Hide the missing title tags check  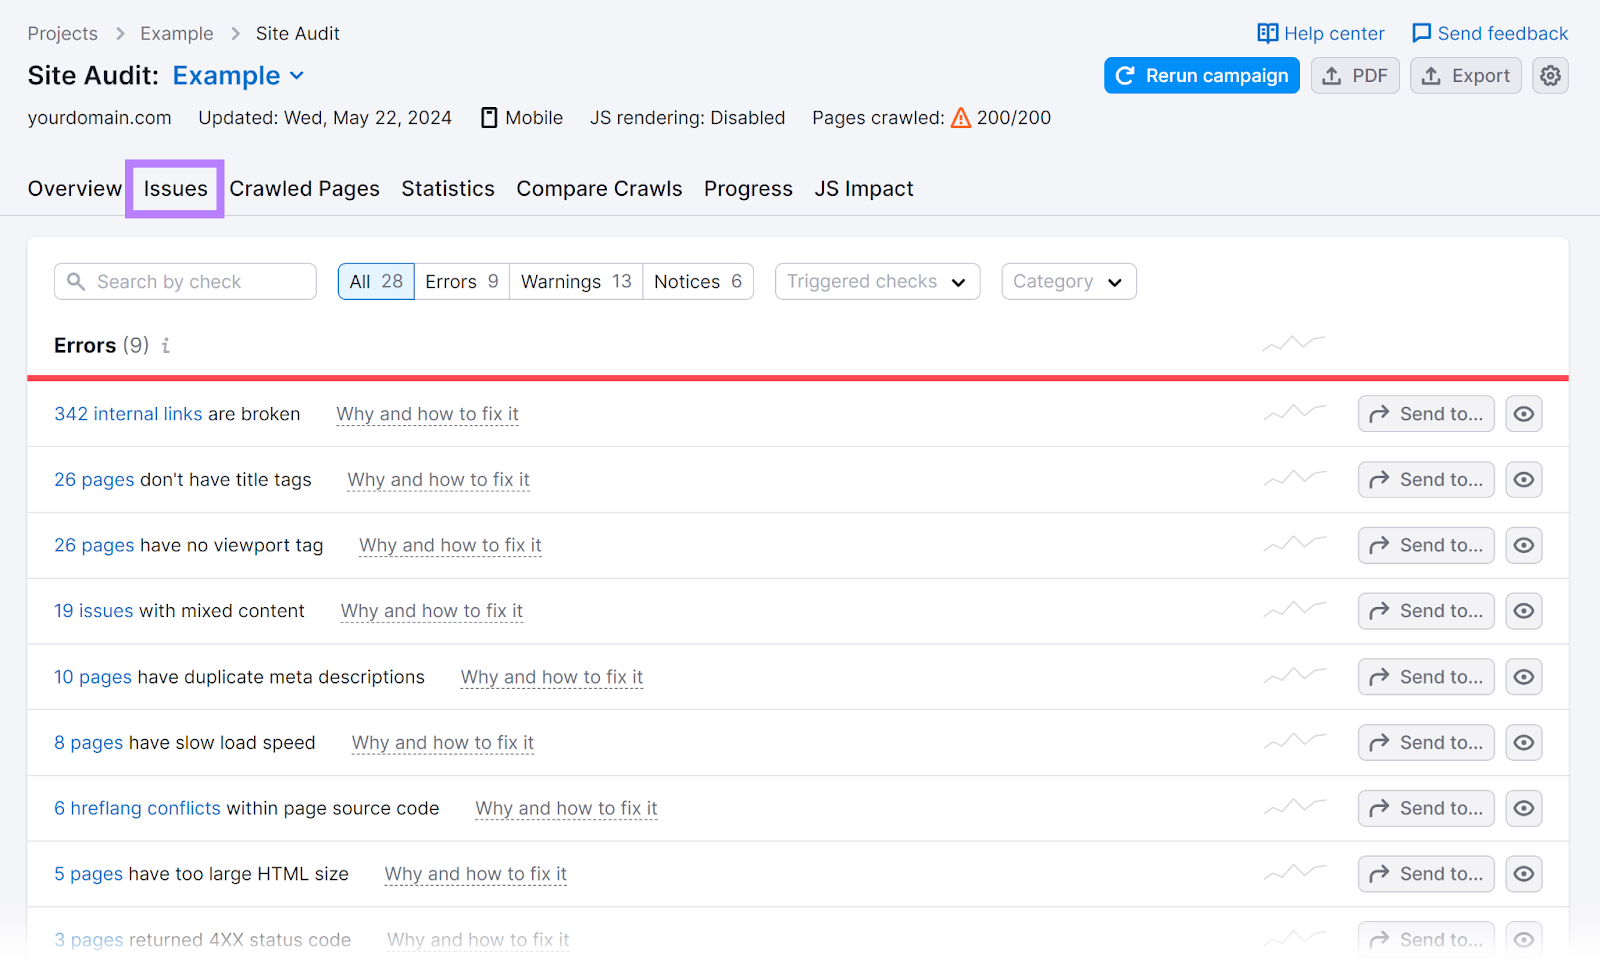1523,480
